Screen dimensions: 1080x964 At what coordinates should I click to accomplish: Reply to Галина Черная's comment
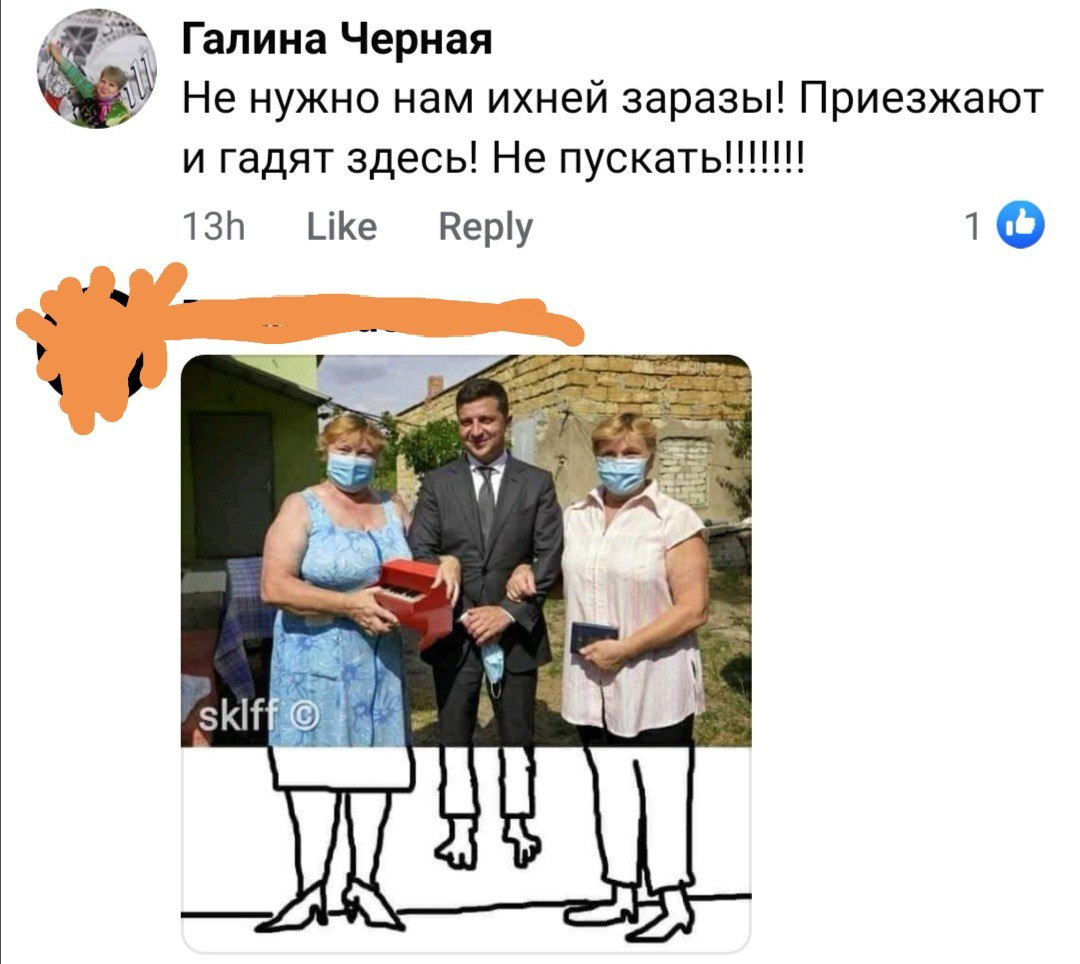click(x=486, y=227)
